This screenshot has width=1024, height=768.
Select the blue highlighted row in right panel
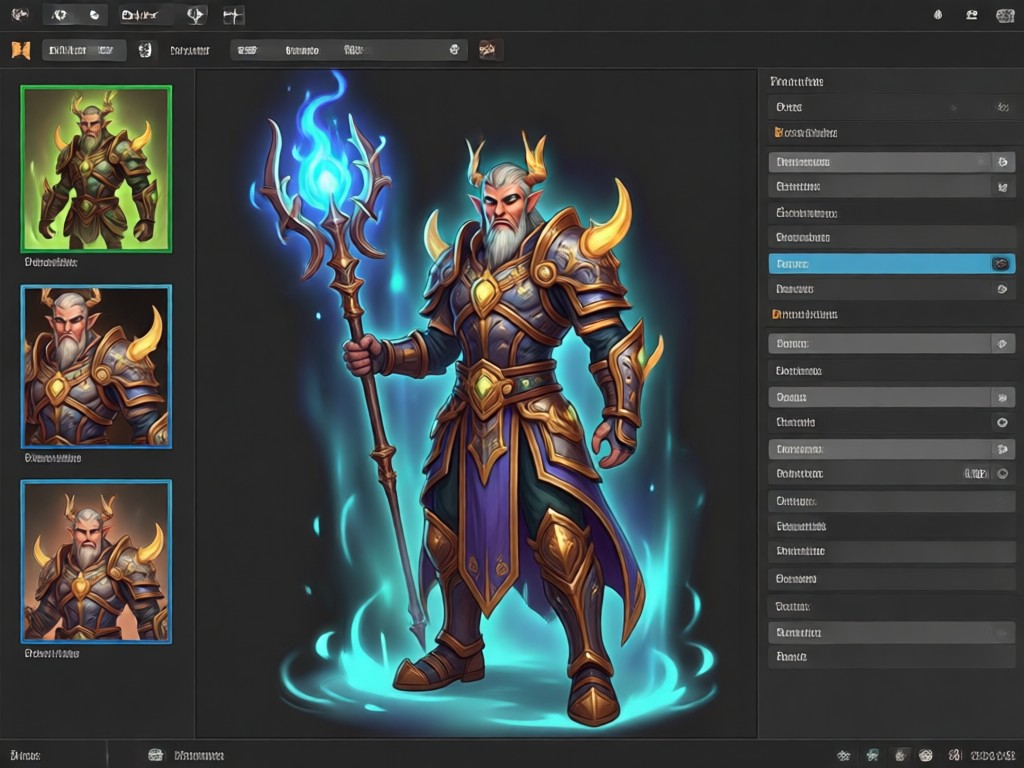(x=891, y=264)
